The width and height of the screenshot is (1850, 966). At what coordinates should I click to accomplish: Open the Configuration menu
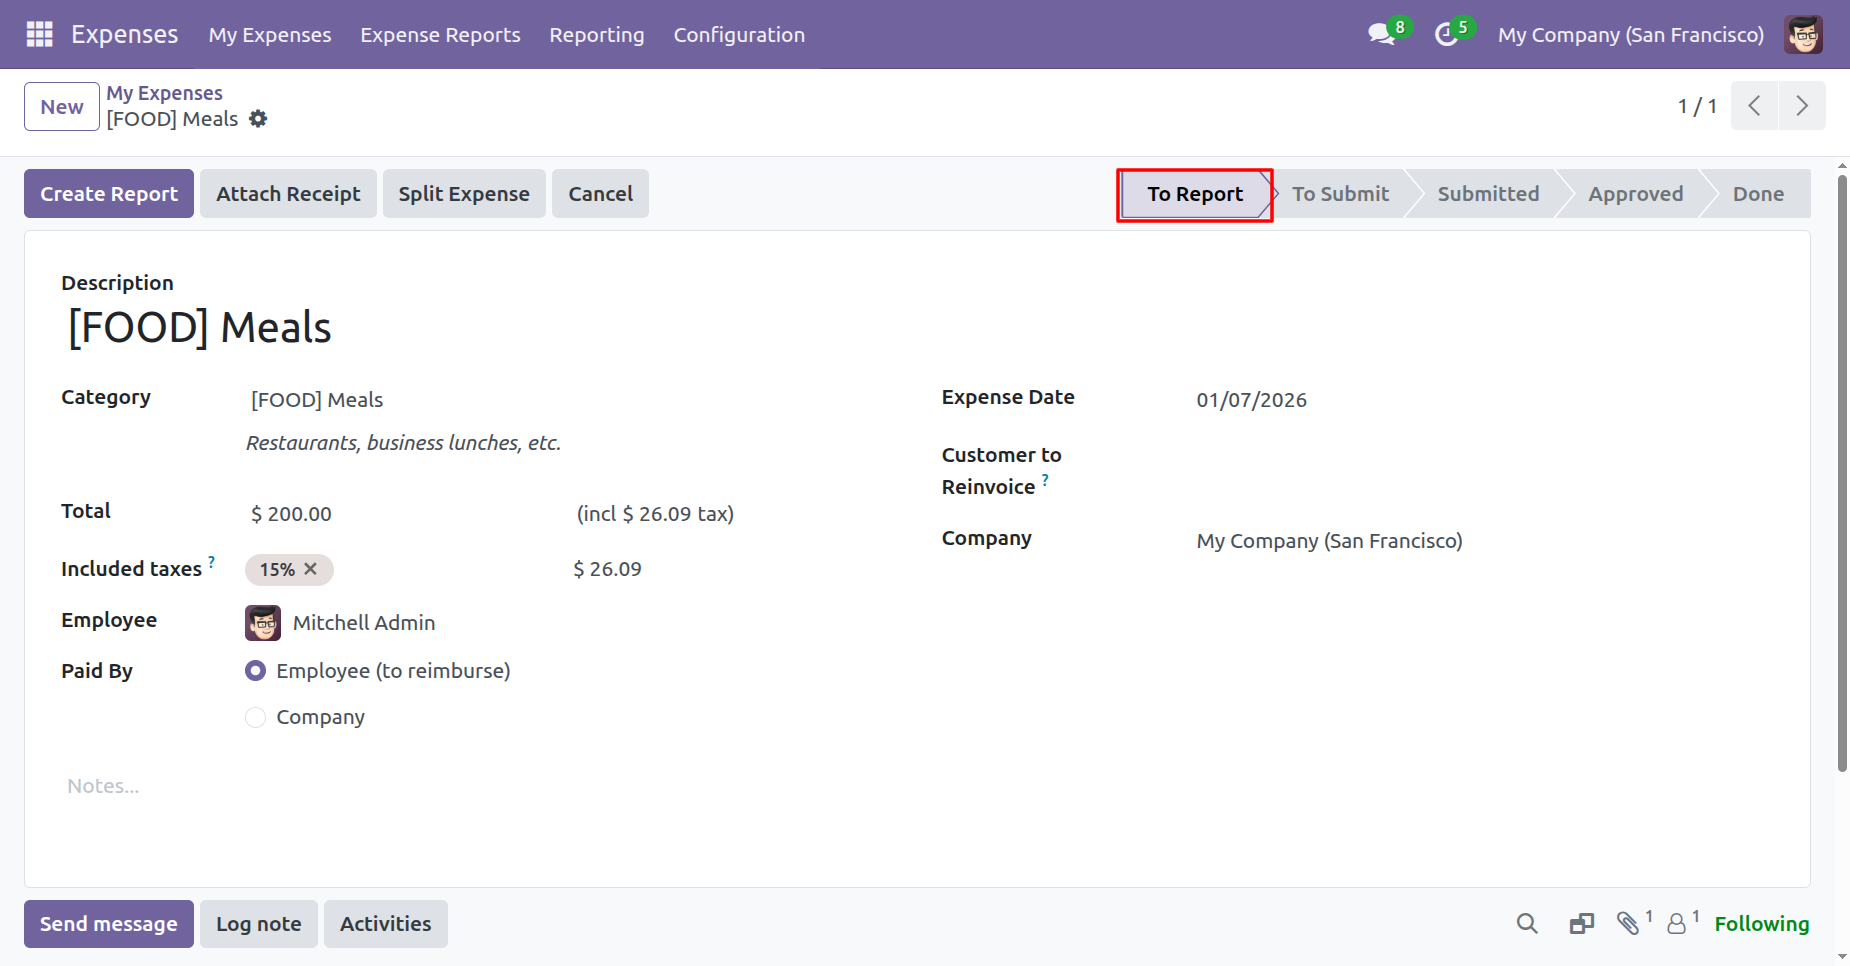point(738,35)
